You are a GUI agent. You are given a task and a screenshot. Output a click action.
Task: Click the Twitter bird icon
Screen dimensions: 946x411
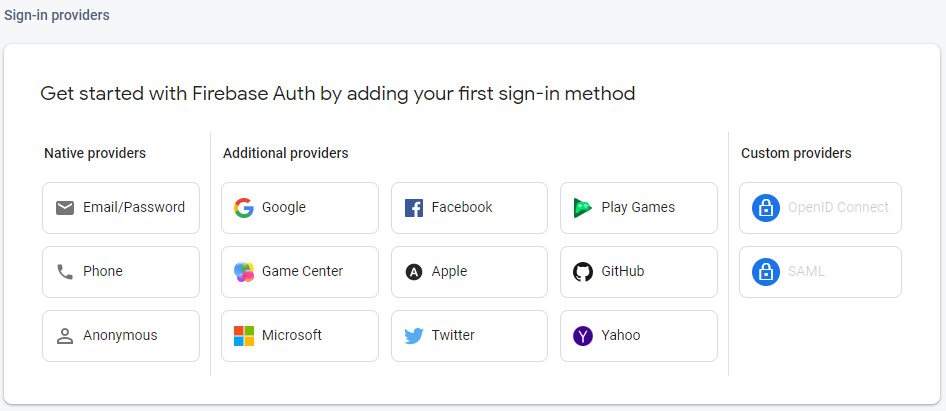413,336
